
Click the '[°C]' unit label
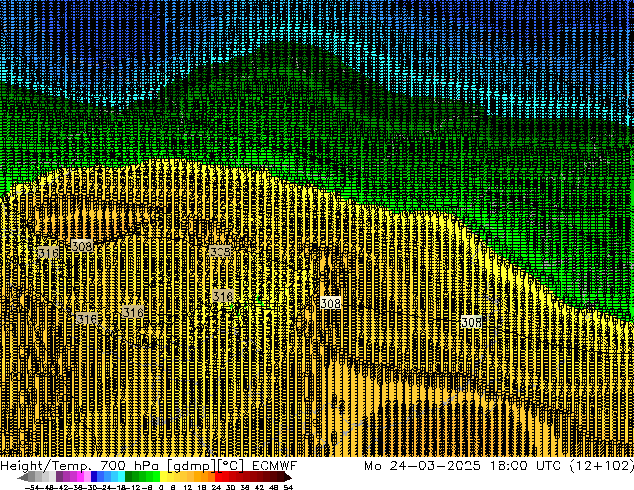click(x=231, y=466)
